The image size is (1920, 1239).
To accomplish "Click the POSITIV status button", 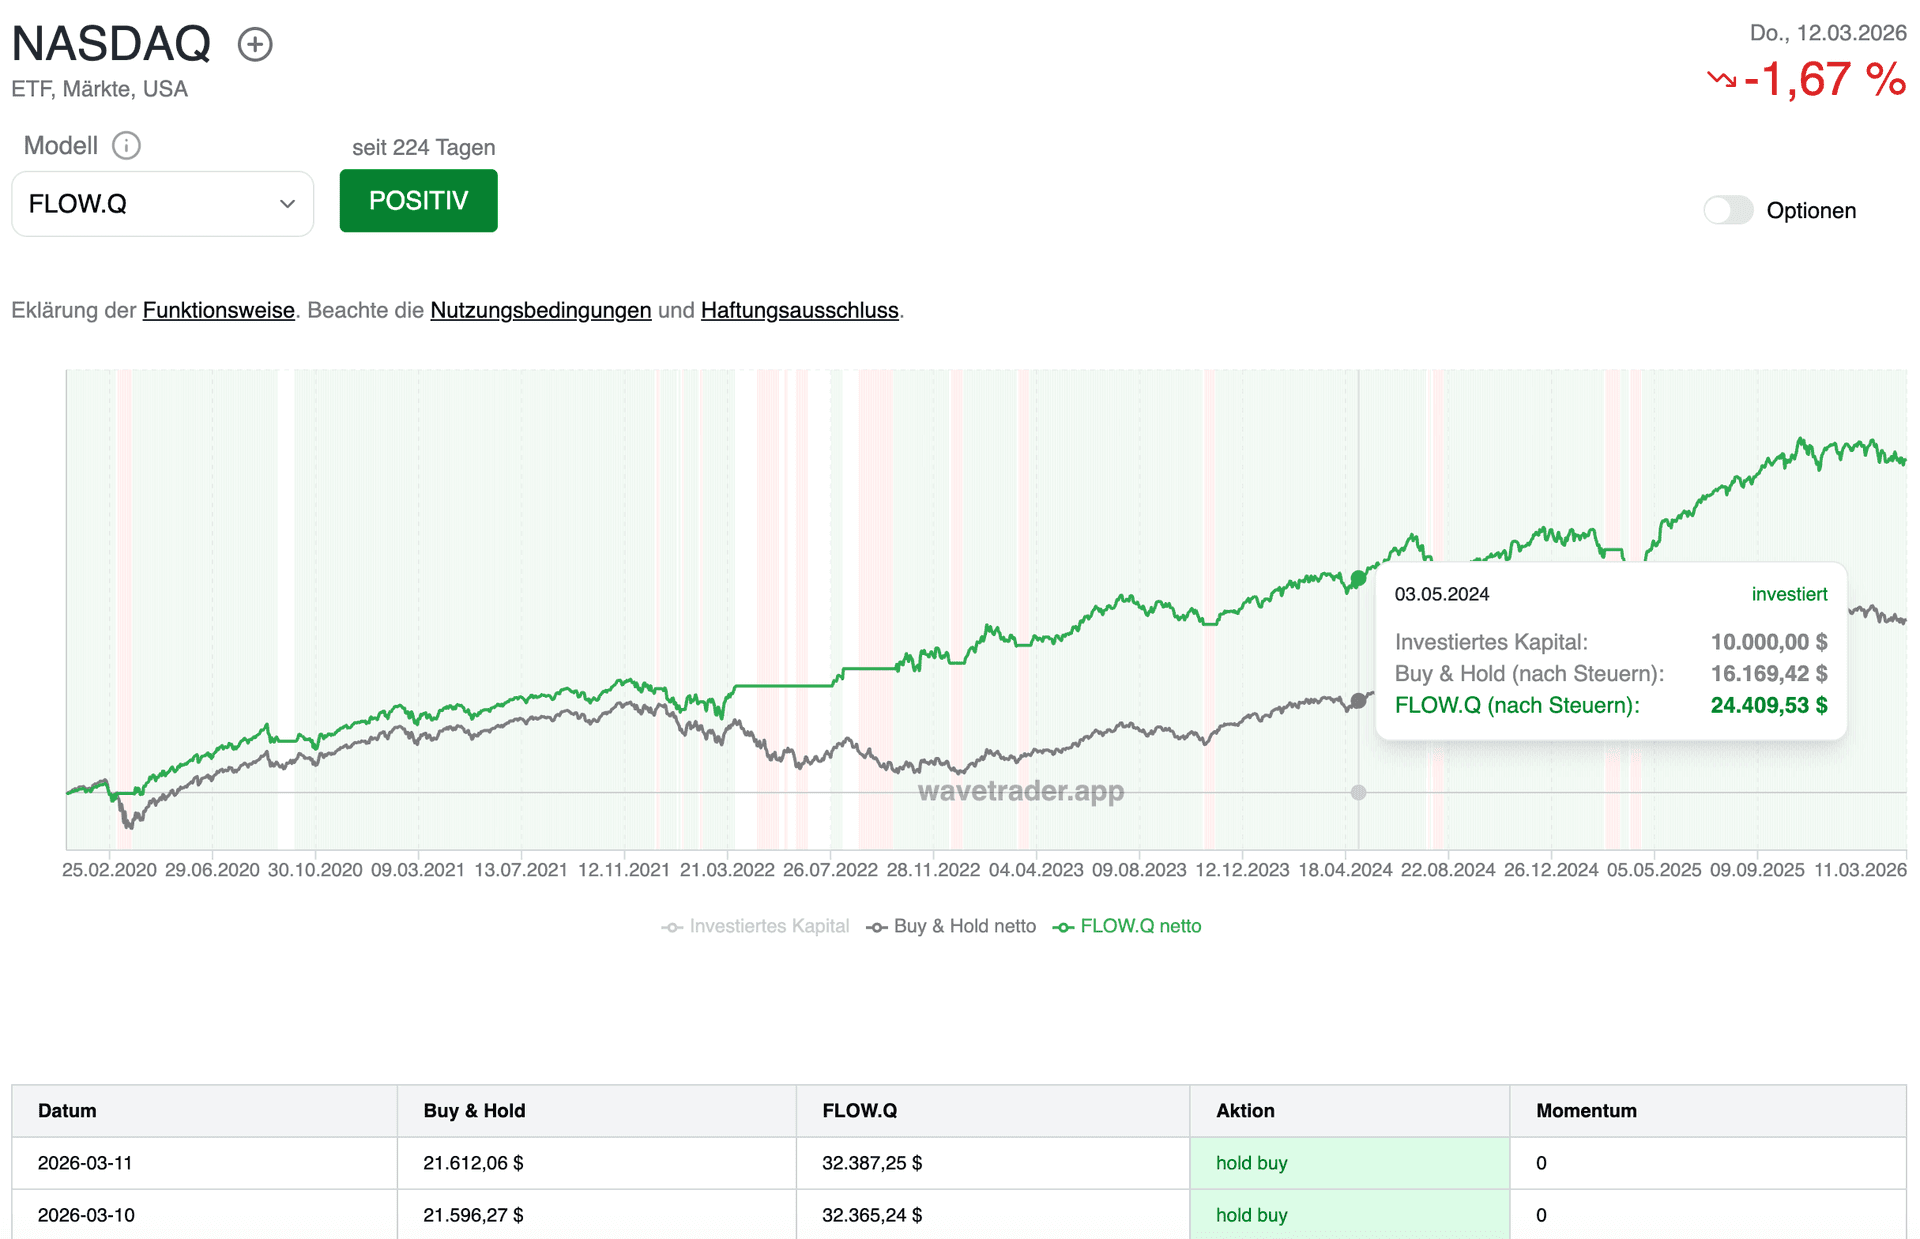I will (418, 201).
